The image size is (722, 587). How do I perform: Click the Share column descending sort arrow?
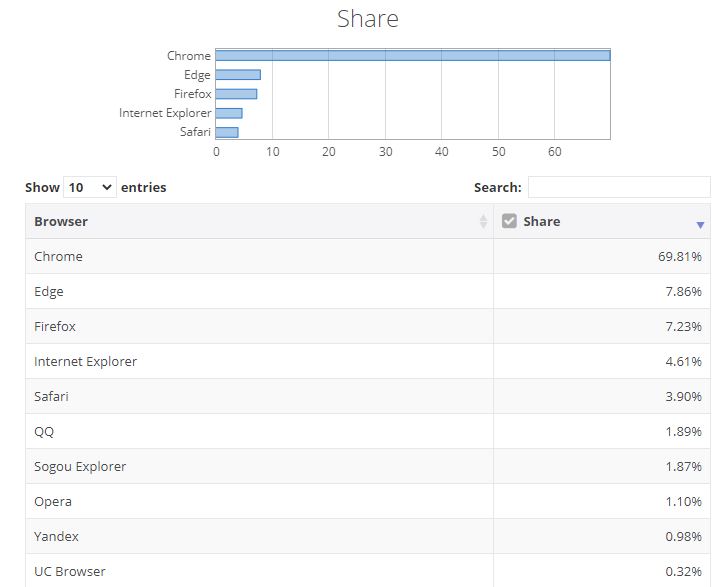point(700,225)
